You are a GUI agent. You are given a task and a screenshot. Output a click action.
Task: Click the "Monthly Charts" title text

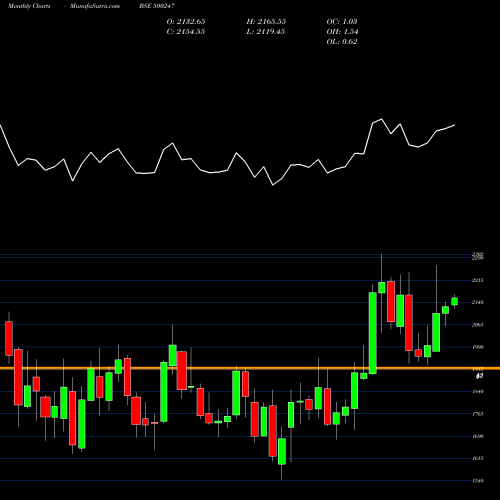29,6
